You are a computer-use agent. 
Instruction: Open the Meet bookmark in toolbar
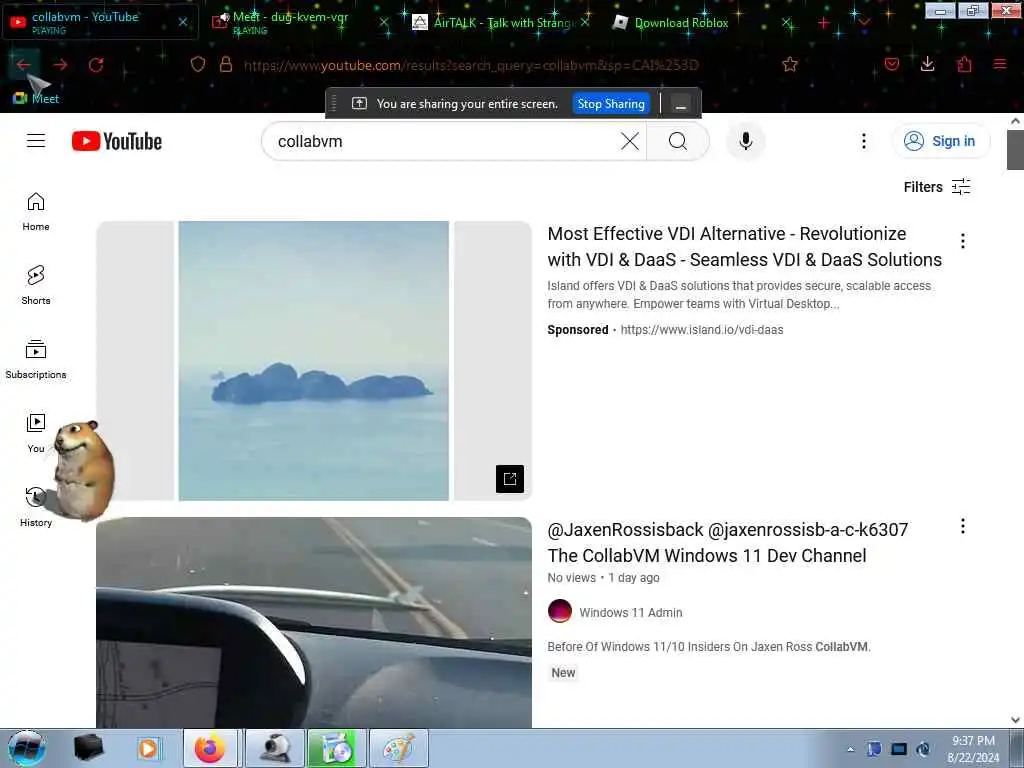[x=36, y=99]
